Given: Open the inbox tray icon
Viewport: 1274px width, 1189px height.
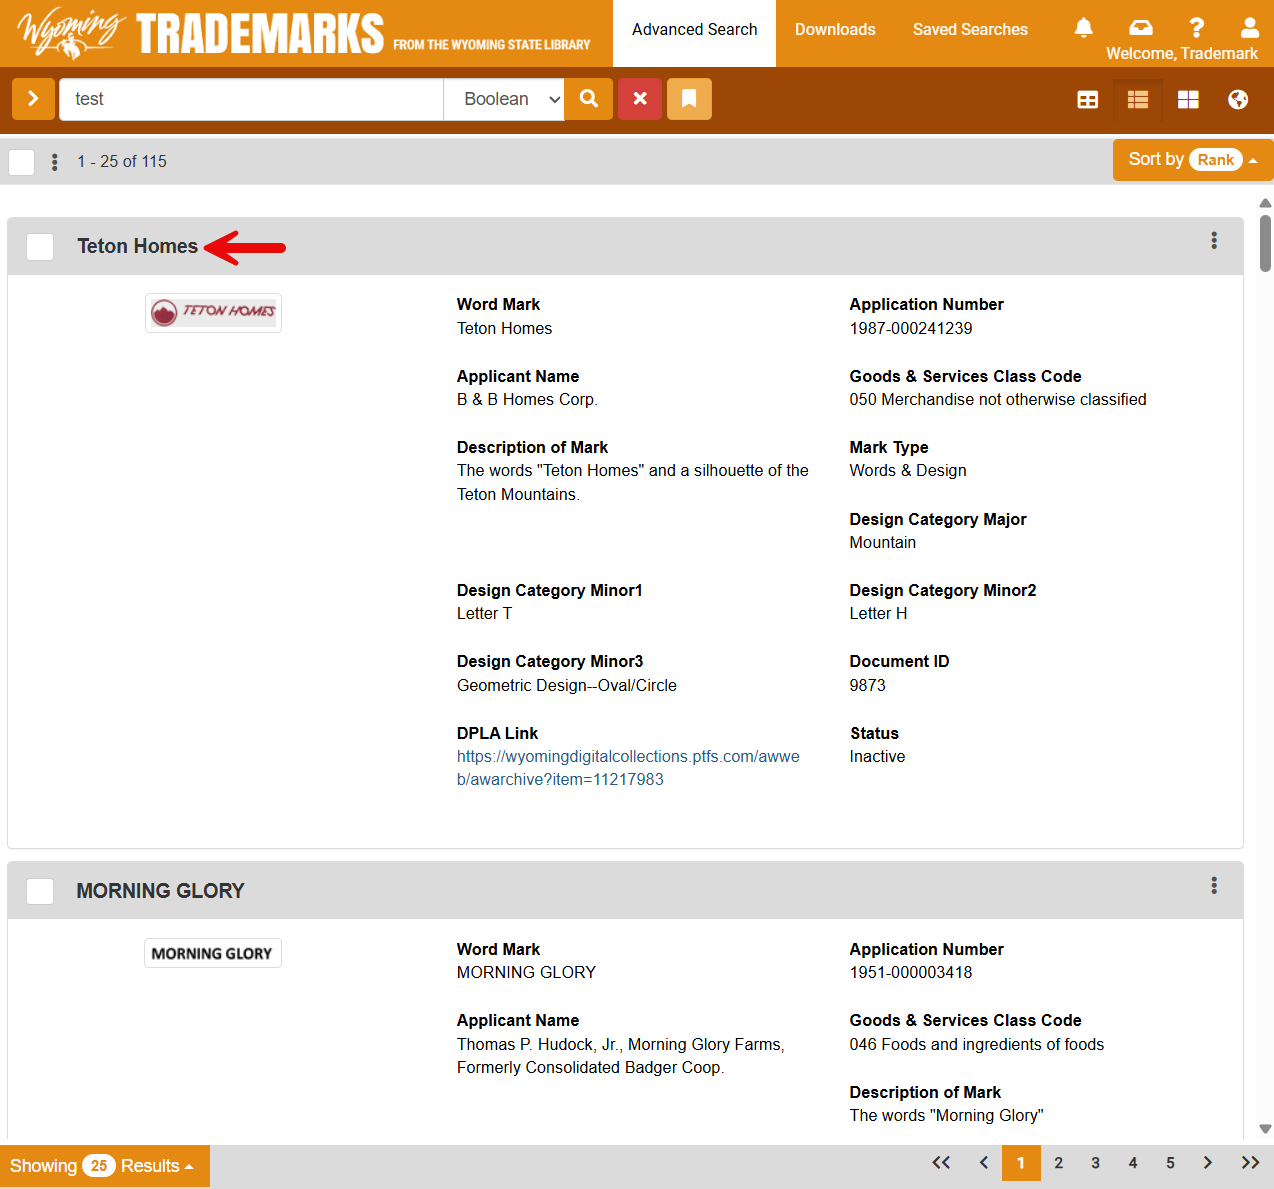Looking at the screenshot, I should click(x=1141, y=27).
